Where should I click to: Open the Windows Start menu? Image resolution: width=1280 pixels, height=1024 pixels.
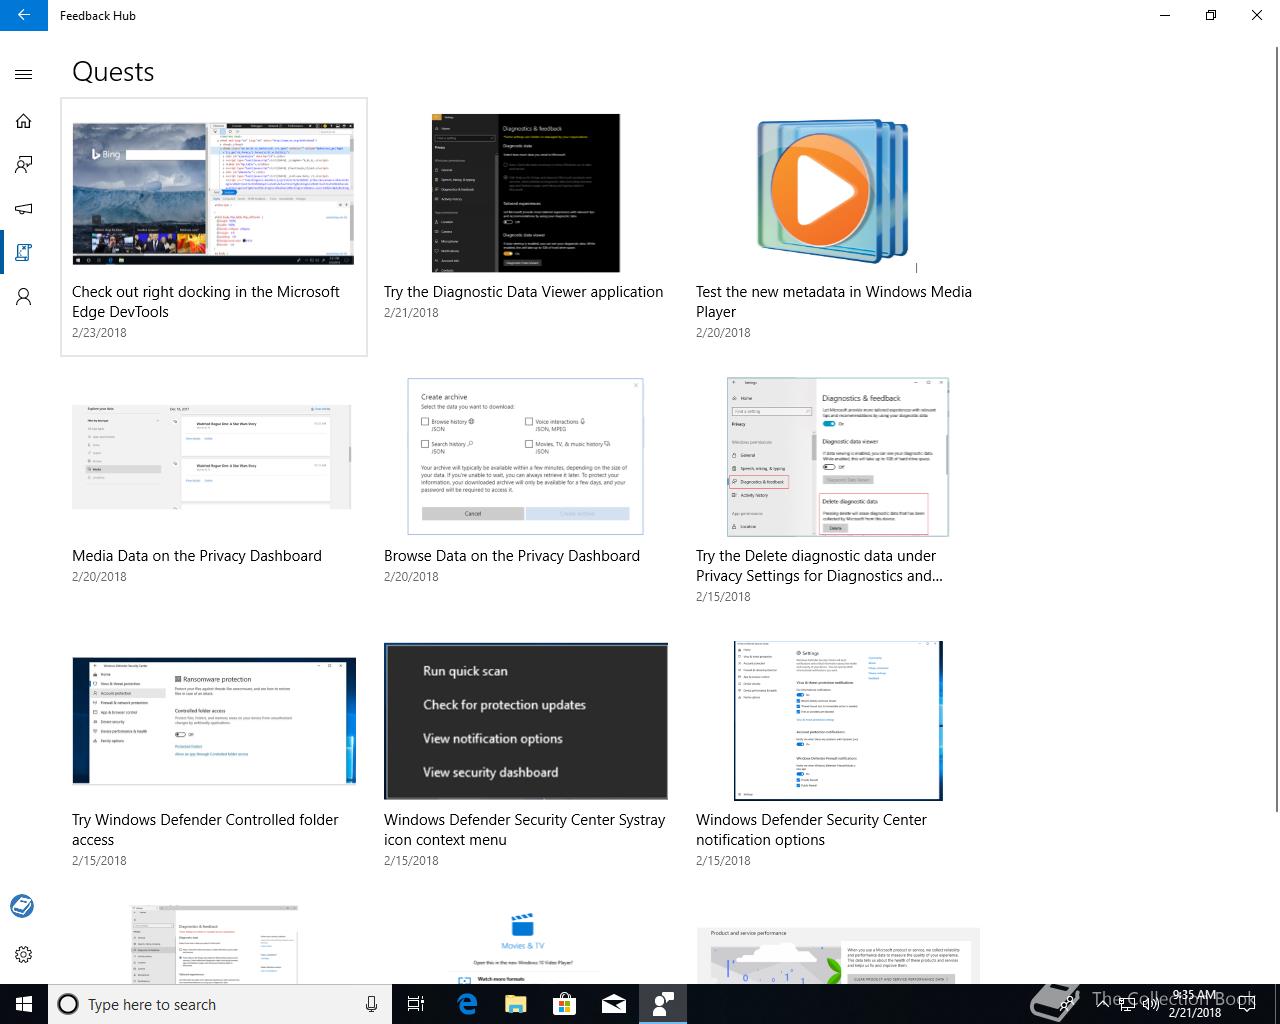pos(24,1004)
